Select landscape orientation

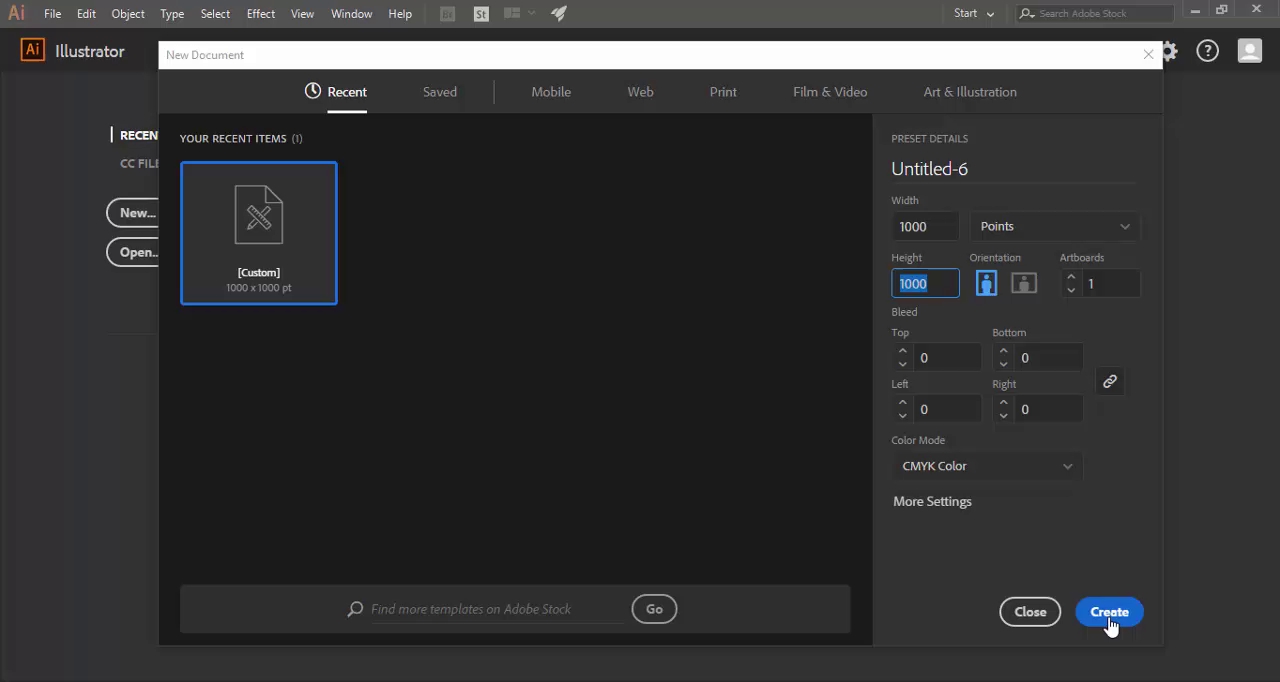point(1024,283)
